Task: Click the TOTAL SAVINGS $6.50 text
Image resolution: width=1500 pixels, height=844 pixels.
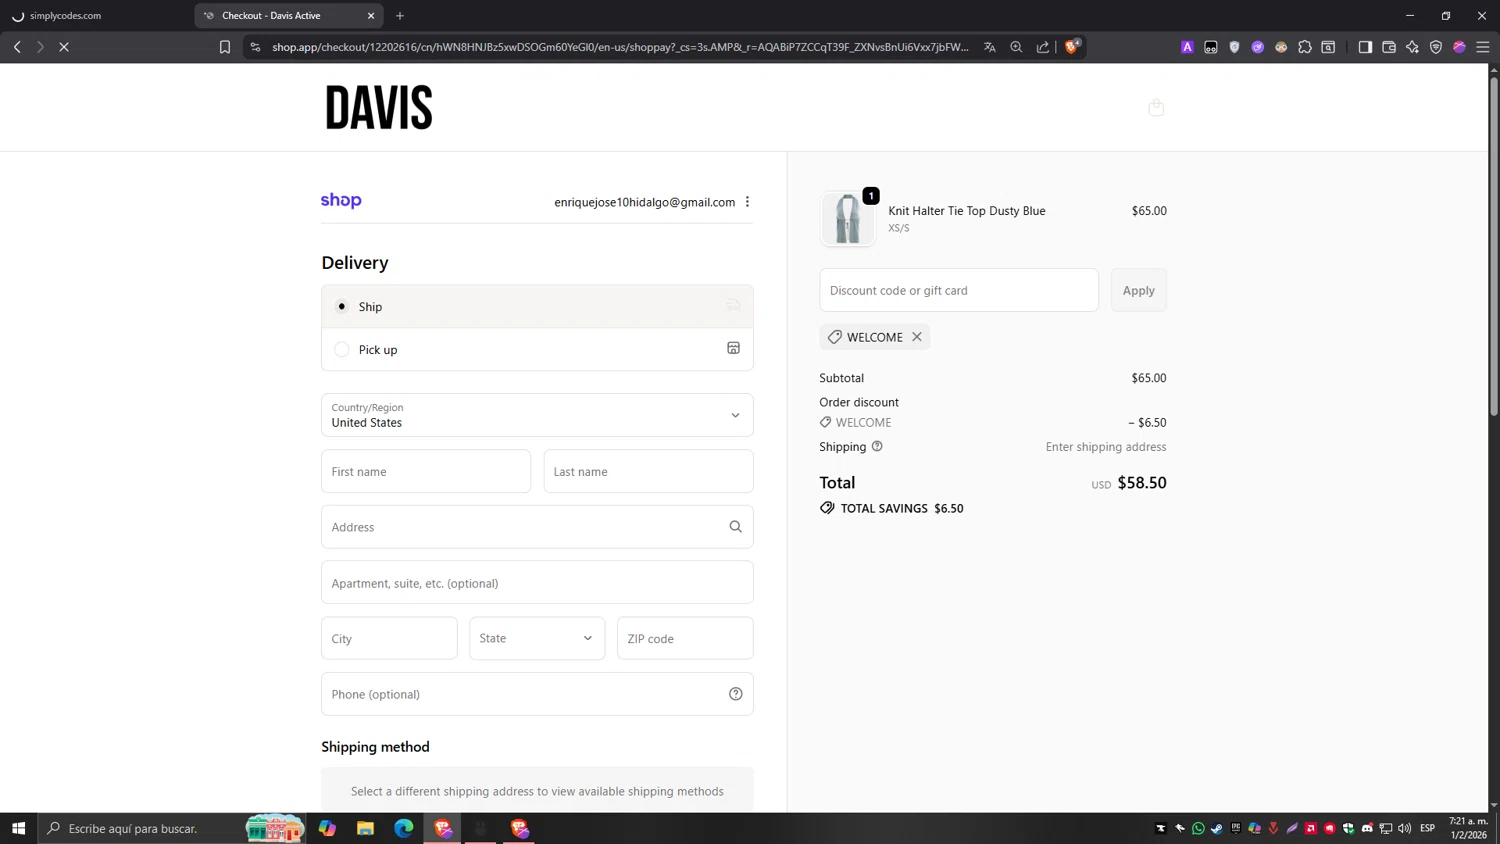Action: point(902,508)
